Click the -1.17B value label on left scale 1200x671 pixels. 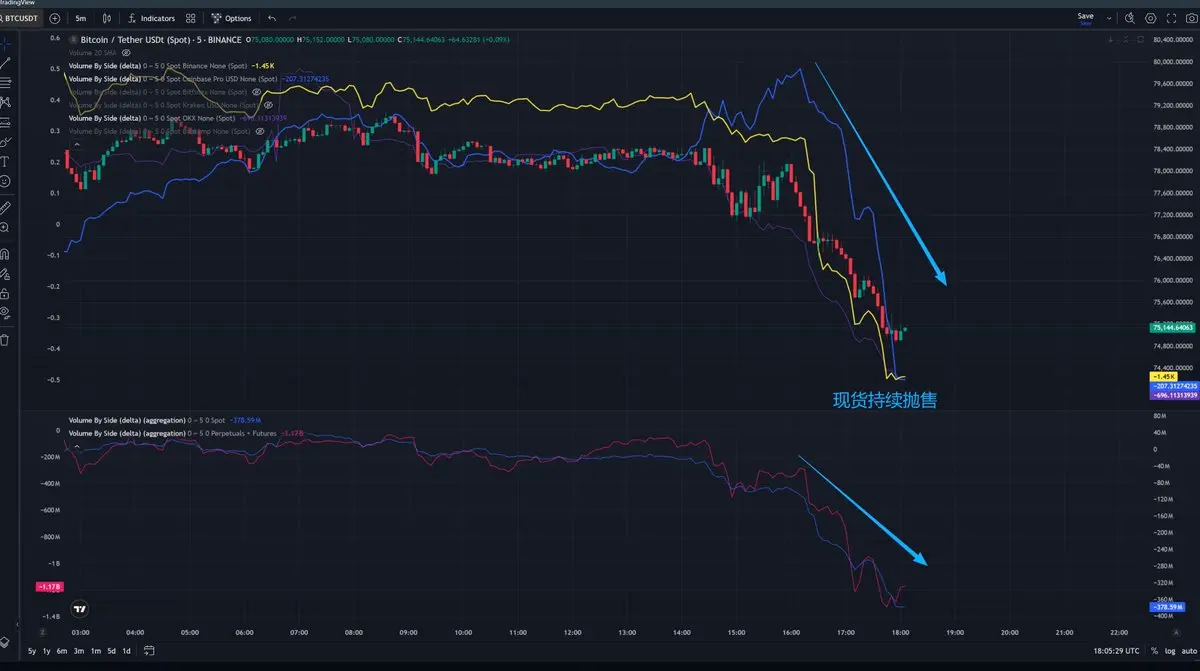click(x=48, y=587)
